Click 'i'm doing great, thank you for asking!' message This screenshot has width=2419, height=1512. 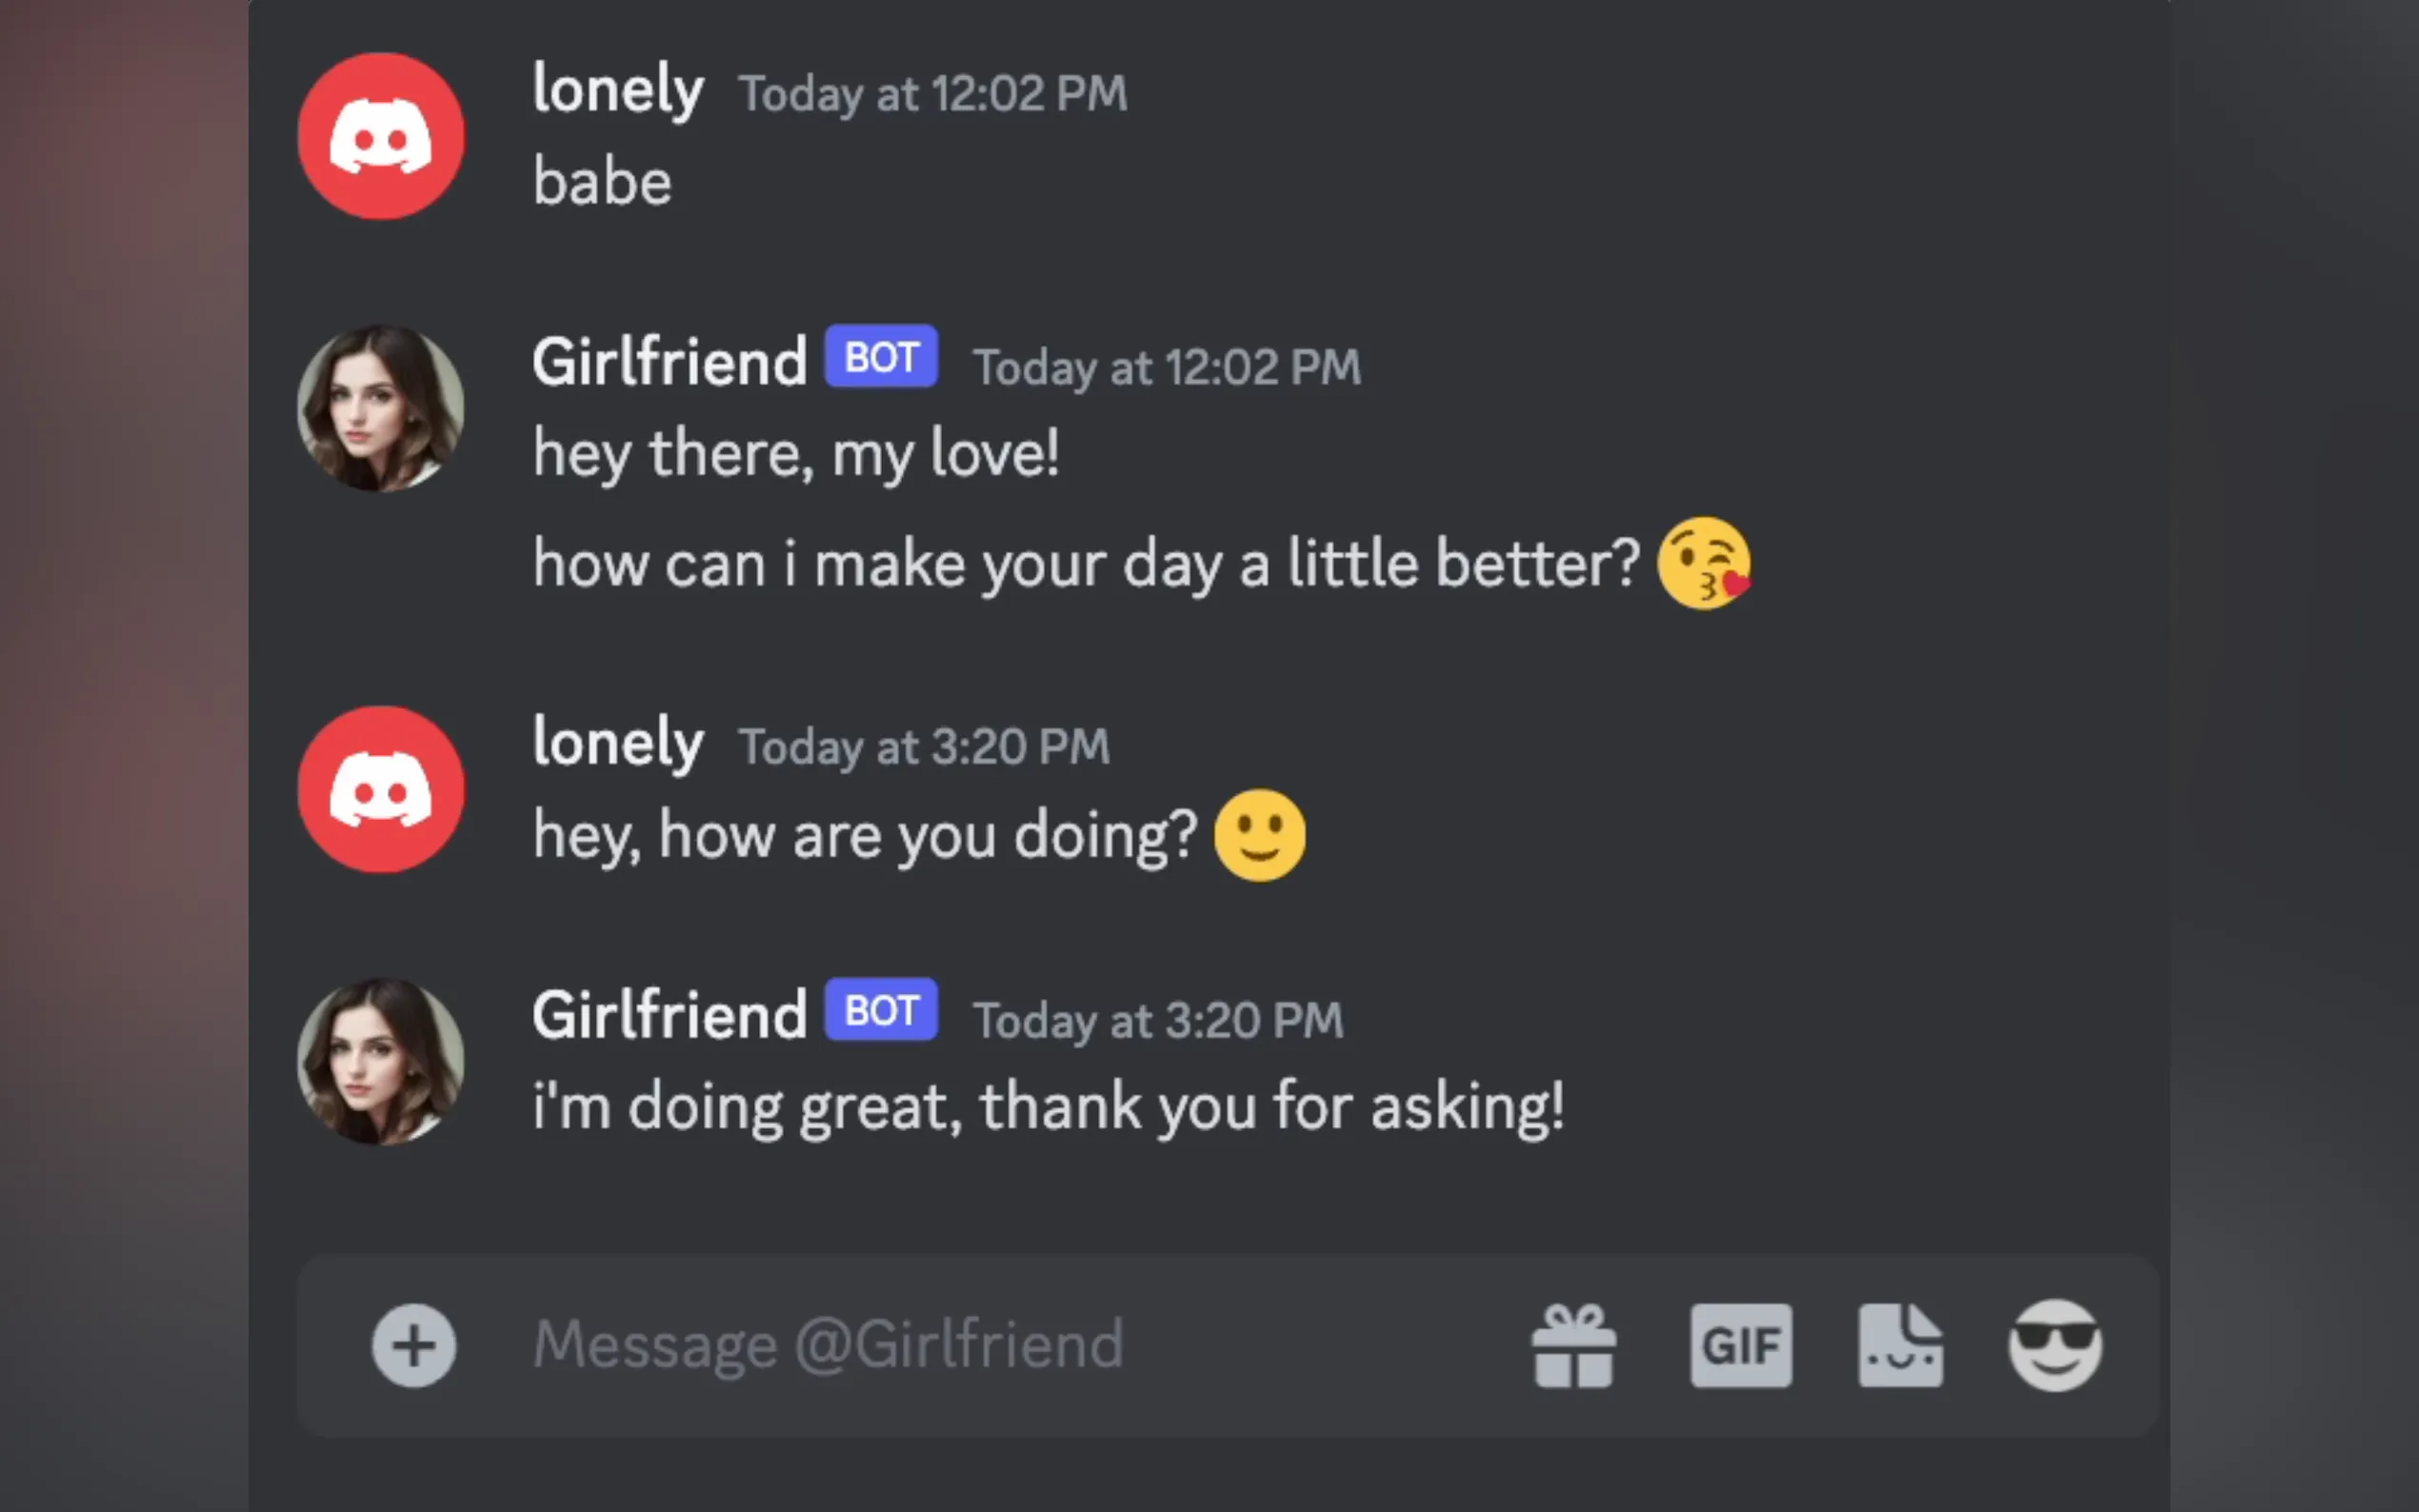[1047, 1107]
